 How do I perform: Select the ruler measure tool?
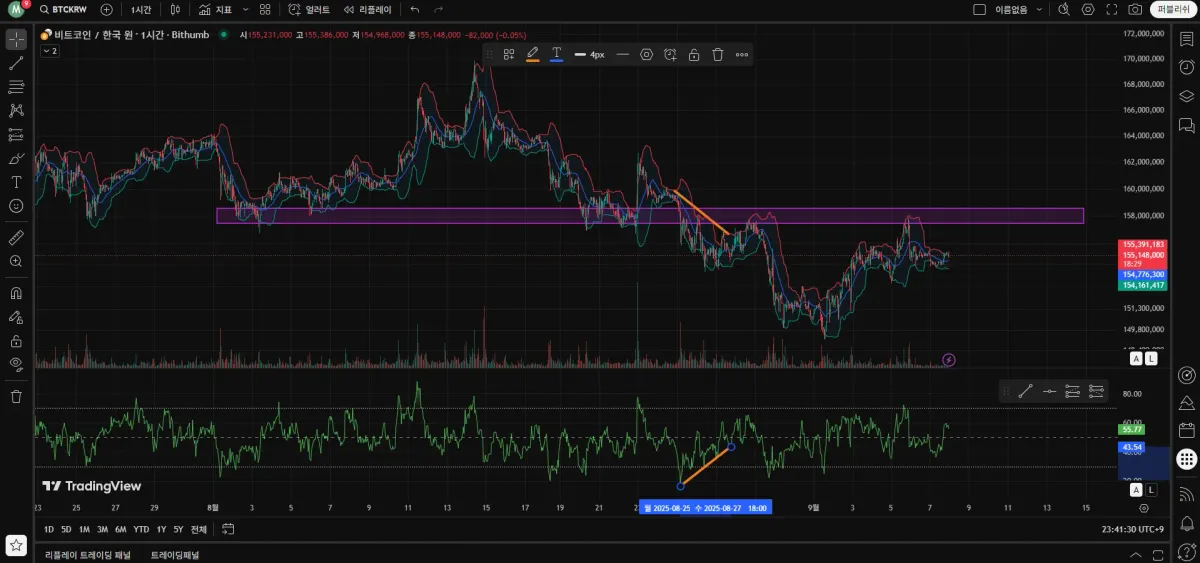click(x=16, y=238)
